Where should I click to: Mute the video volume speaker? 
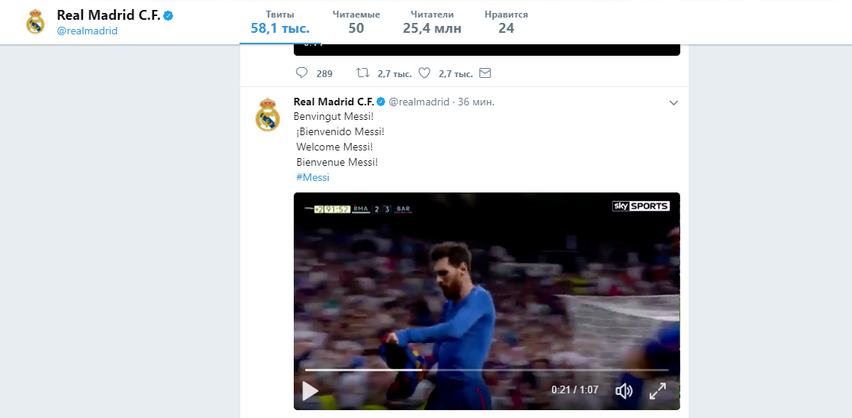[x=624, y=390]
